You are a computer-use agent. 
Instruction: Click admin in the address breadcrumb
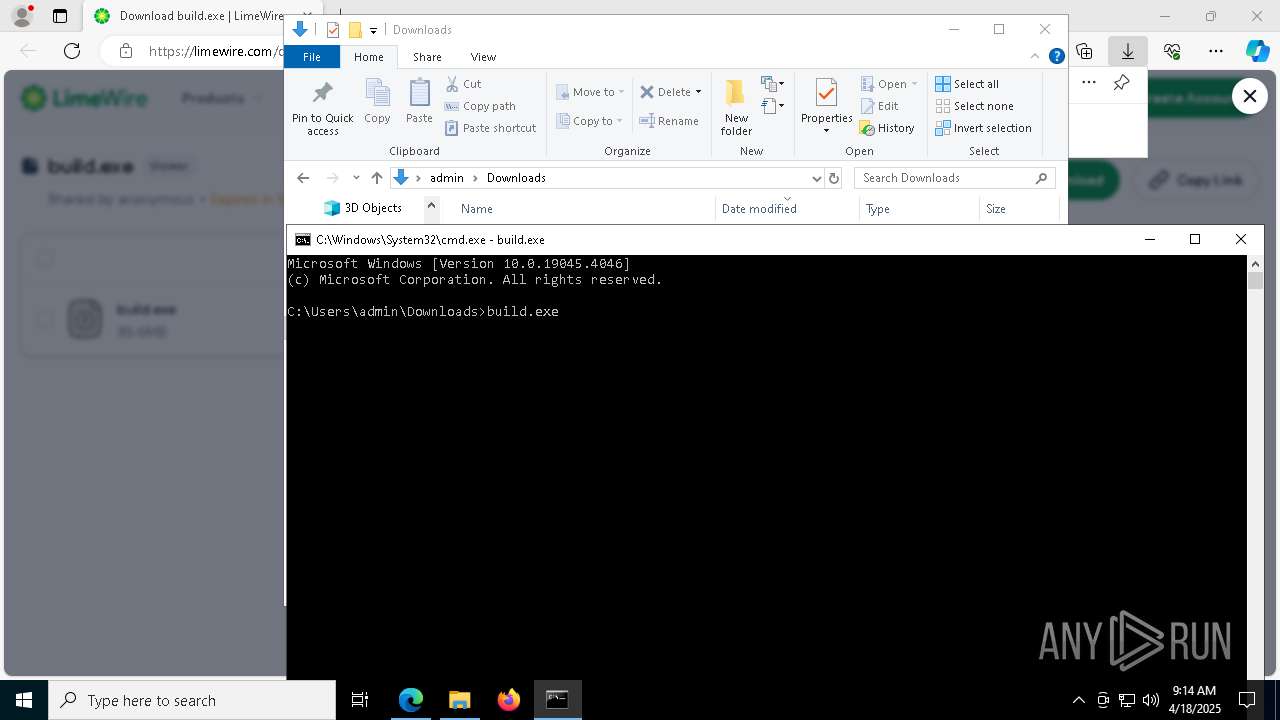pyautogui.click(x=447, y=178)
